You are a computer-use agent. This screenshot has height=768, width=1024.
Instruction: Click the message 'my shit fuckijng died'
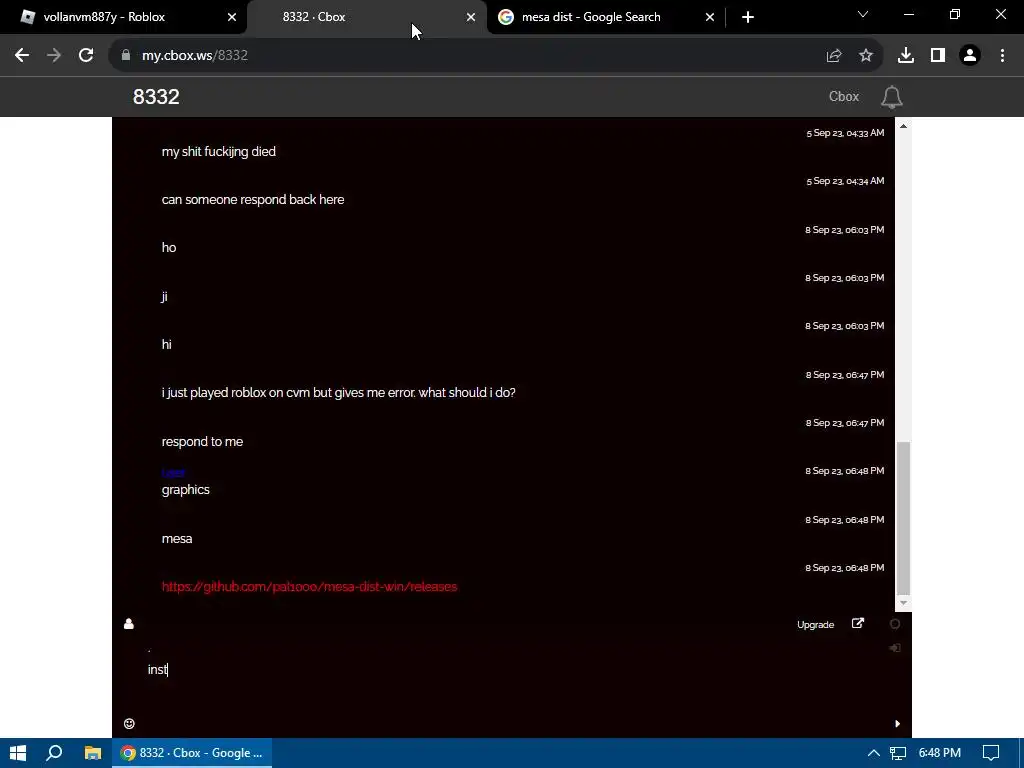click(x=219, y=152)
